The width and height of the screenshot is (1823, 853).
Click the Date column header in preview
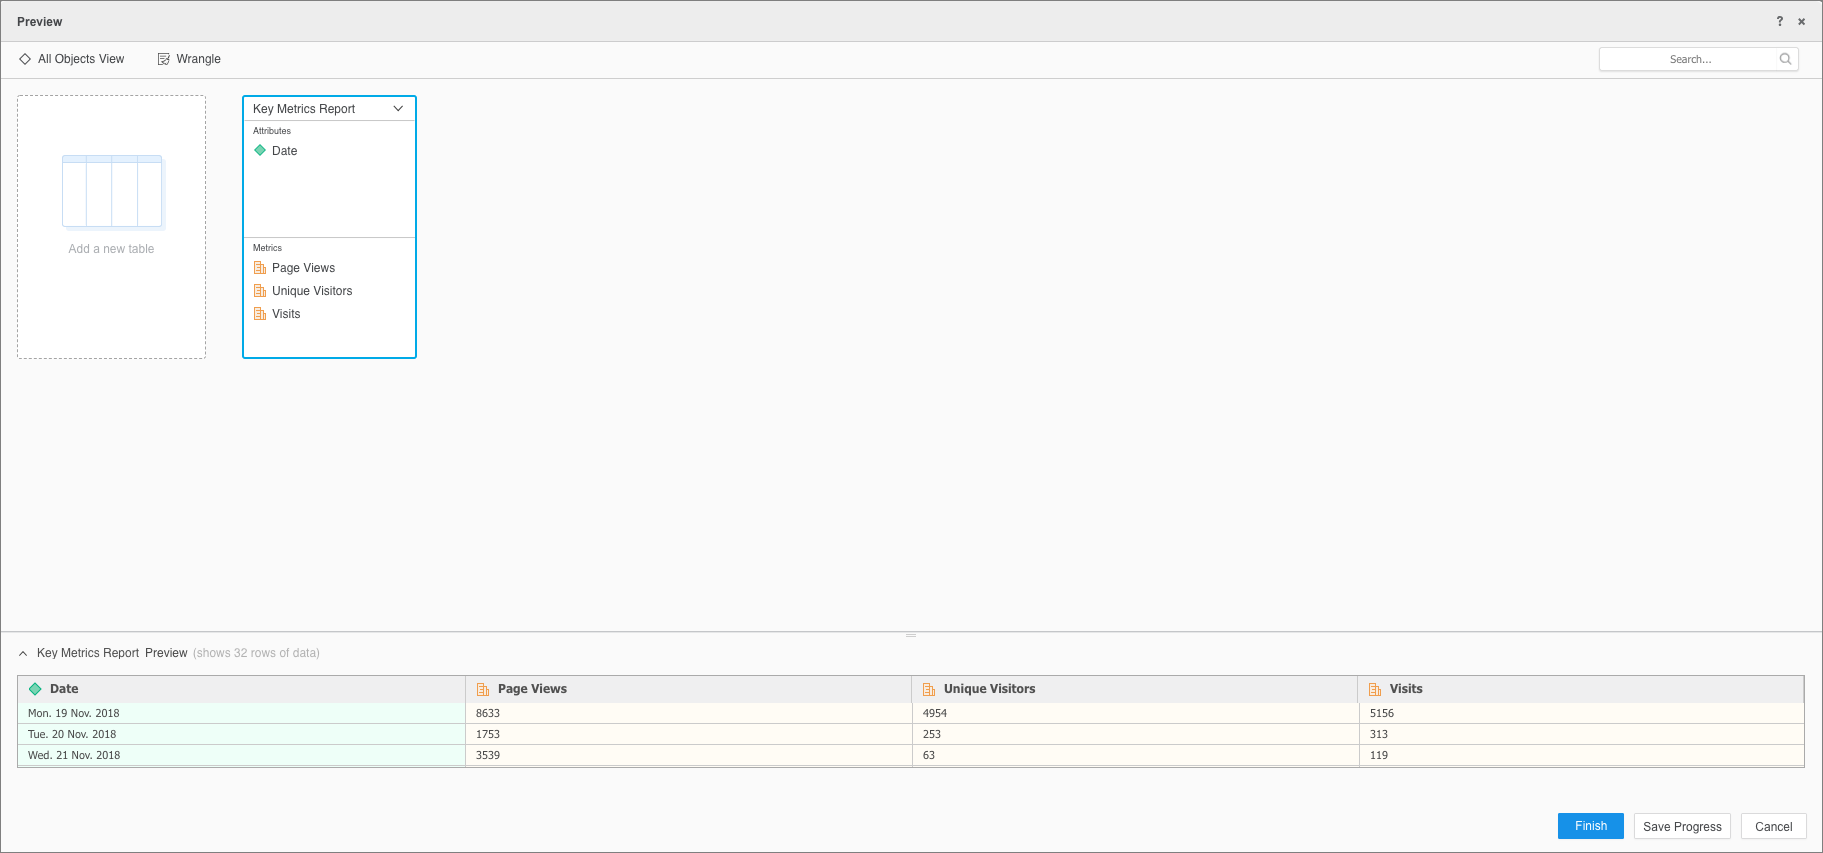click(x=64, y=689)
